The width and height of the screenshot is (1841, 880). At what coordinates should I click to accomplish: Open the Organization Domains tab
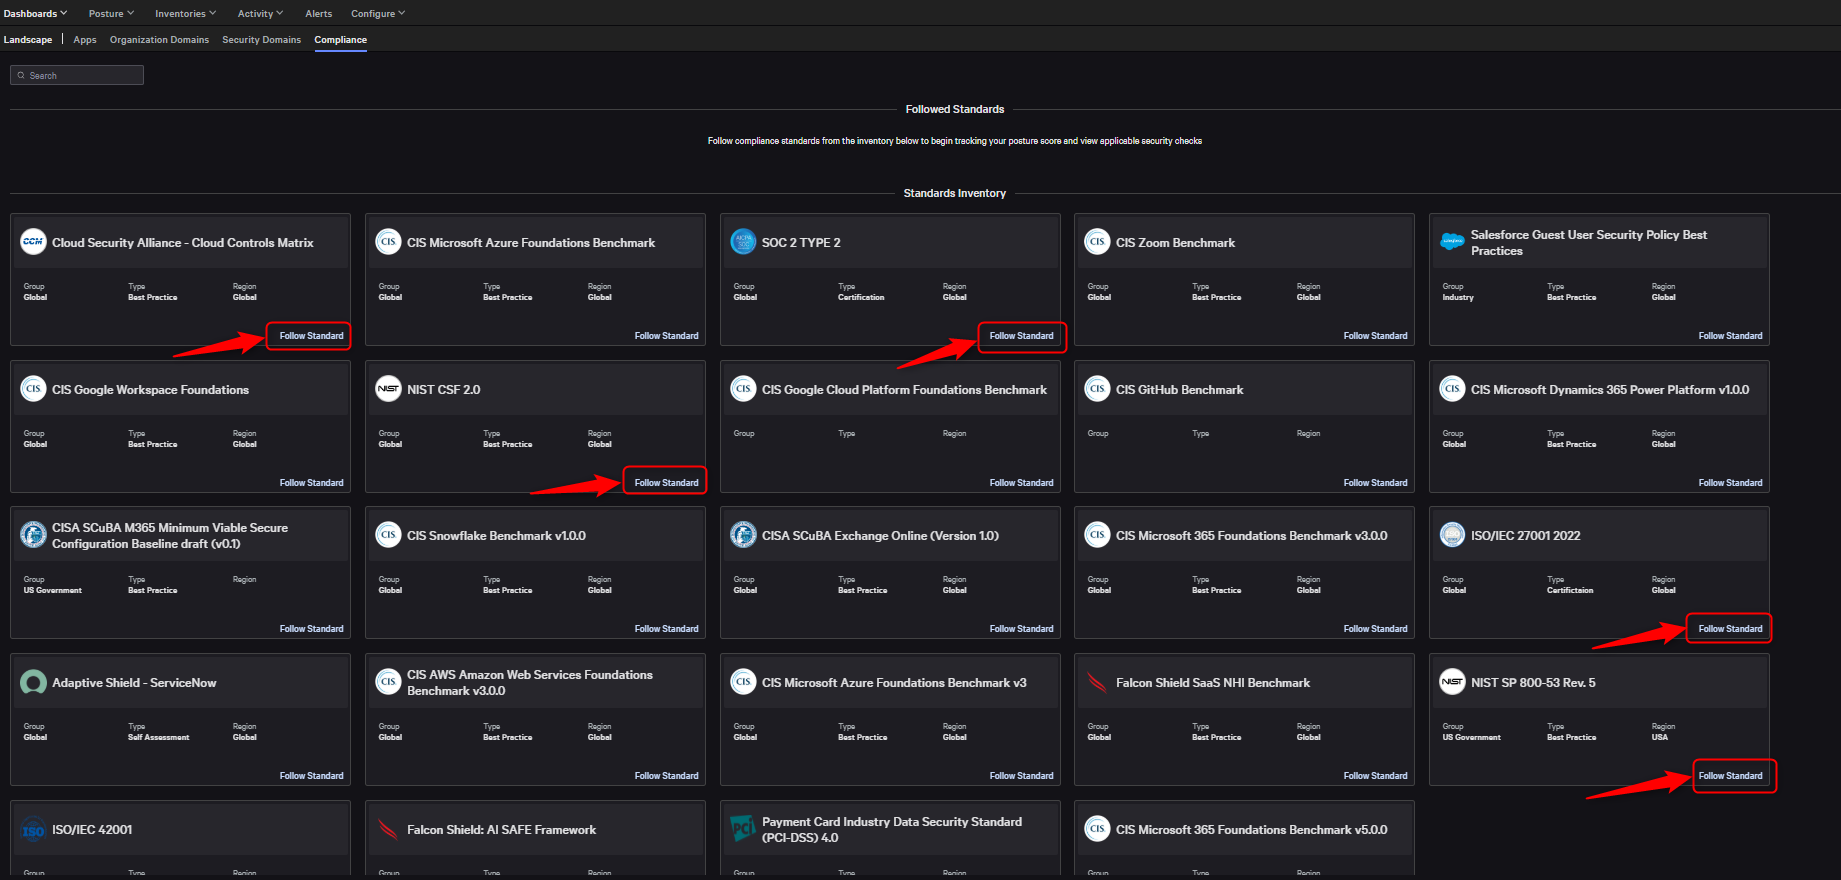coord(159,40)
